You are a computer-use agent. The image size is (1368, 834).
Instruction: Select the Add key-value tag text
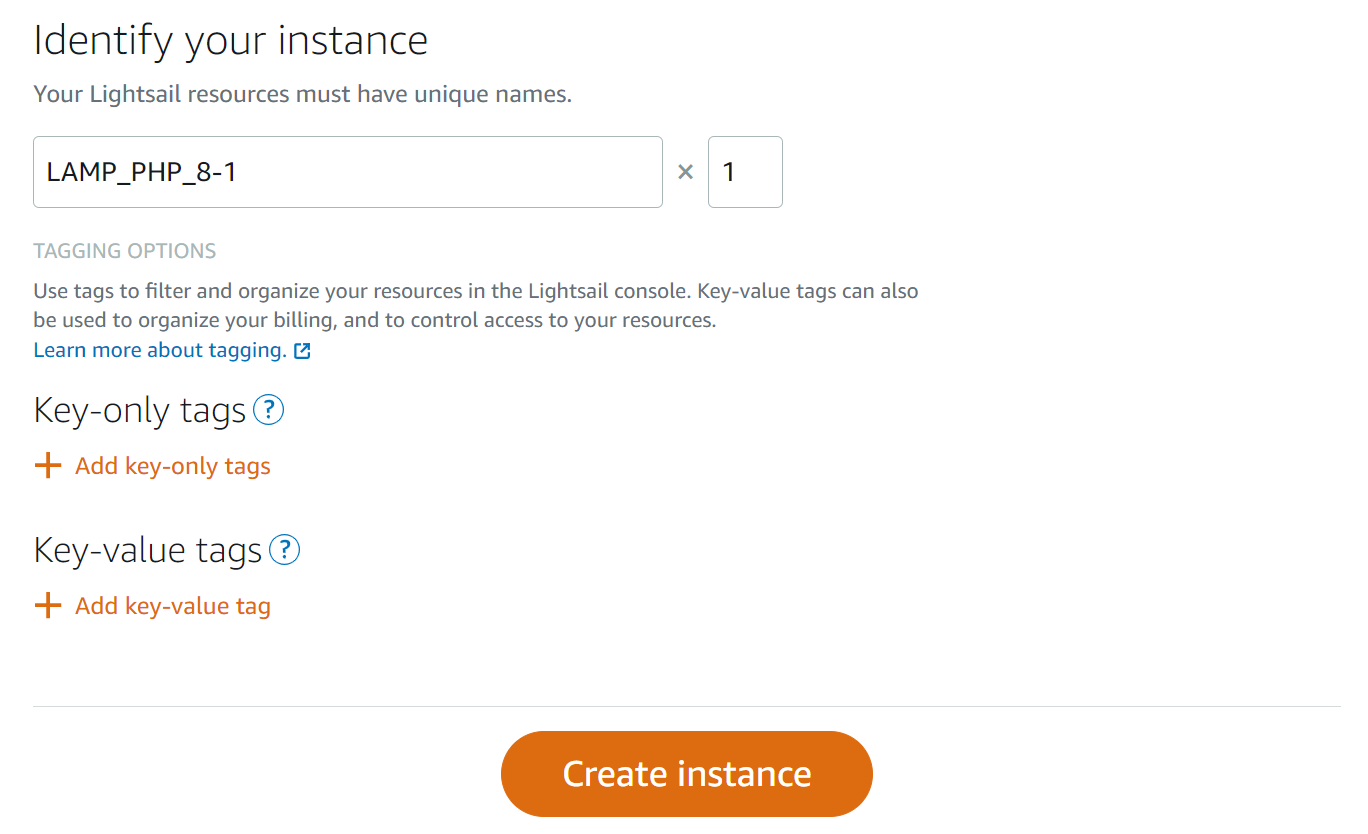[173, 606]
